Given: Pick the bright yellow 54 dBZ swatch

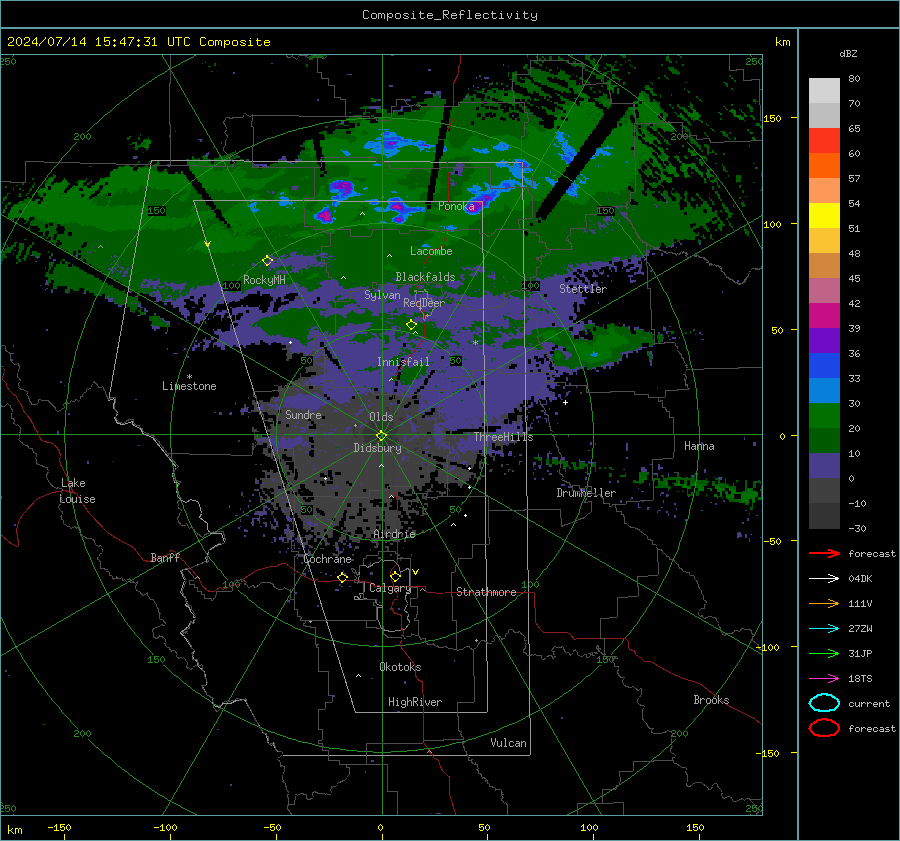Looking at the screenshot, I should tap(824, 215).
